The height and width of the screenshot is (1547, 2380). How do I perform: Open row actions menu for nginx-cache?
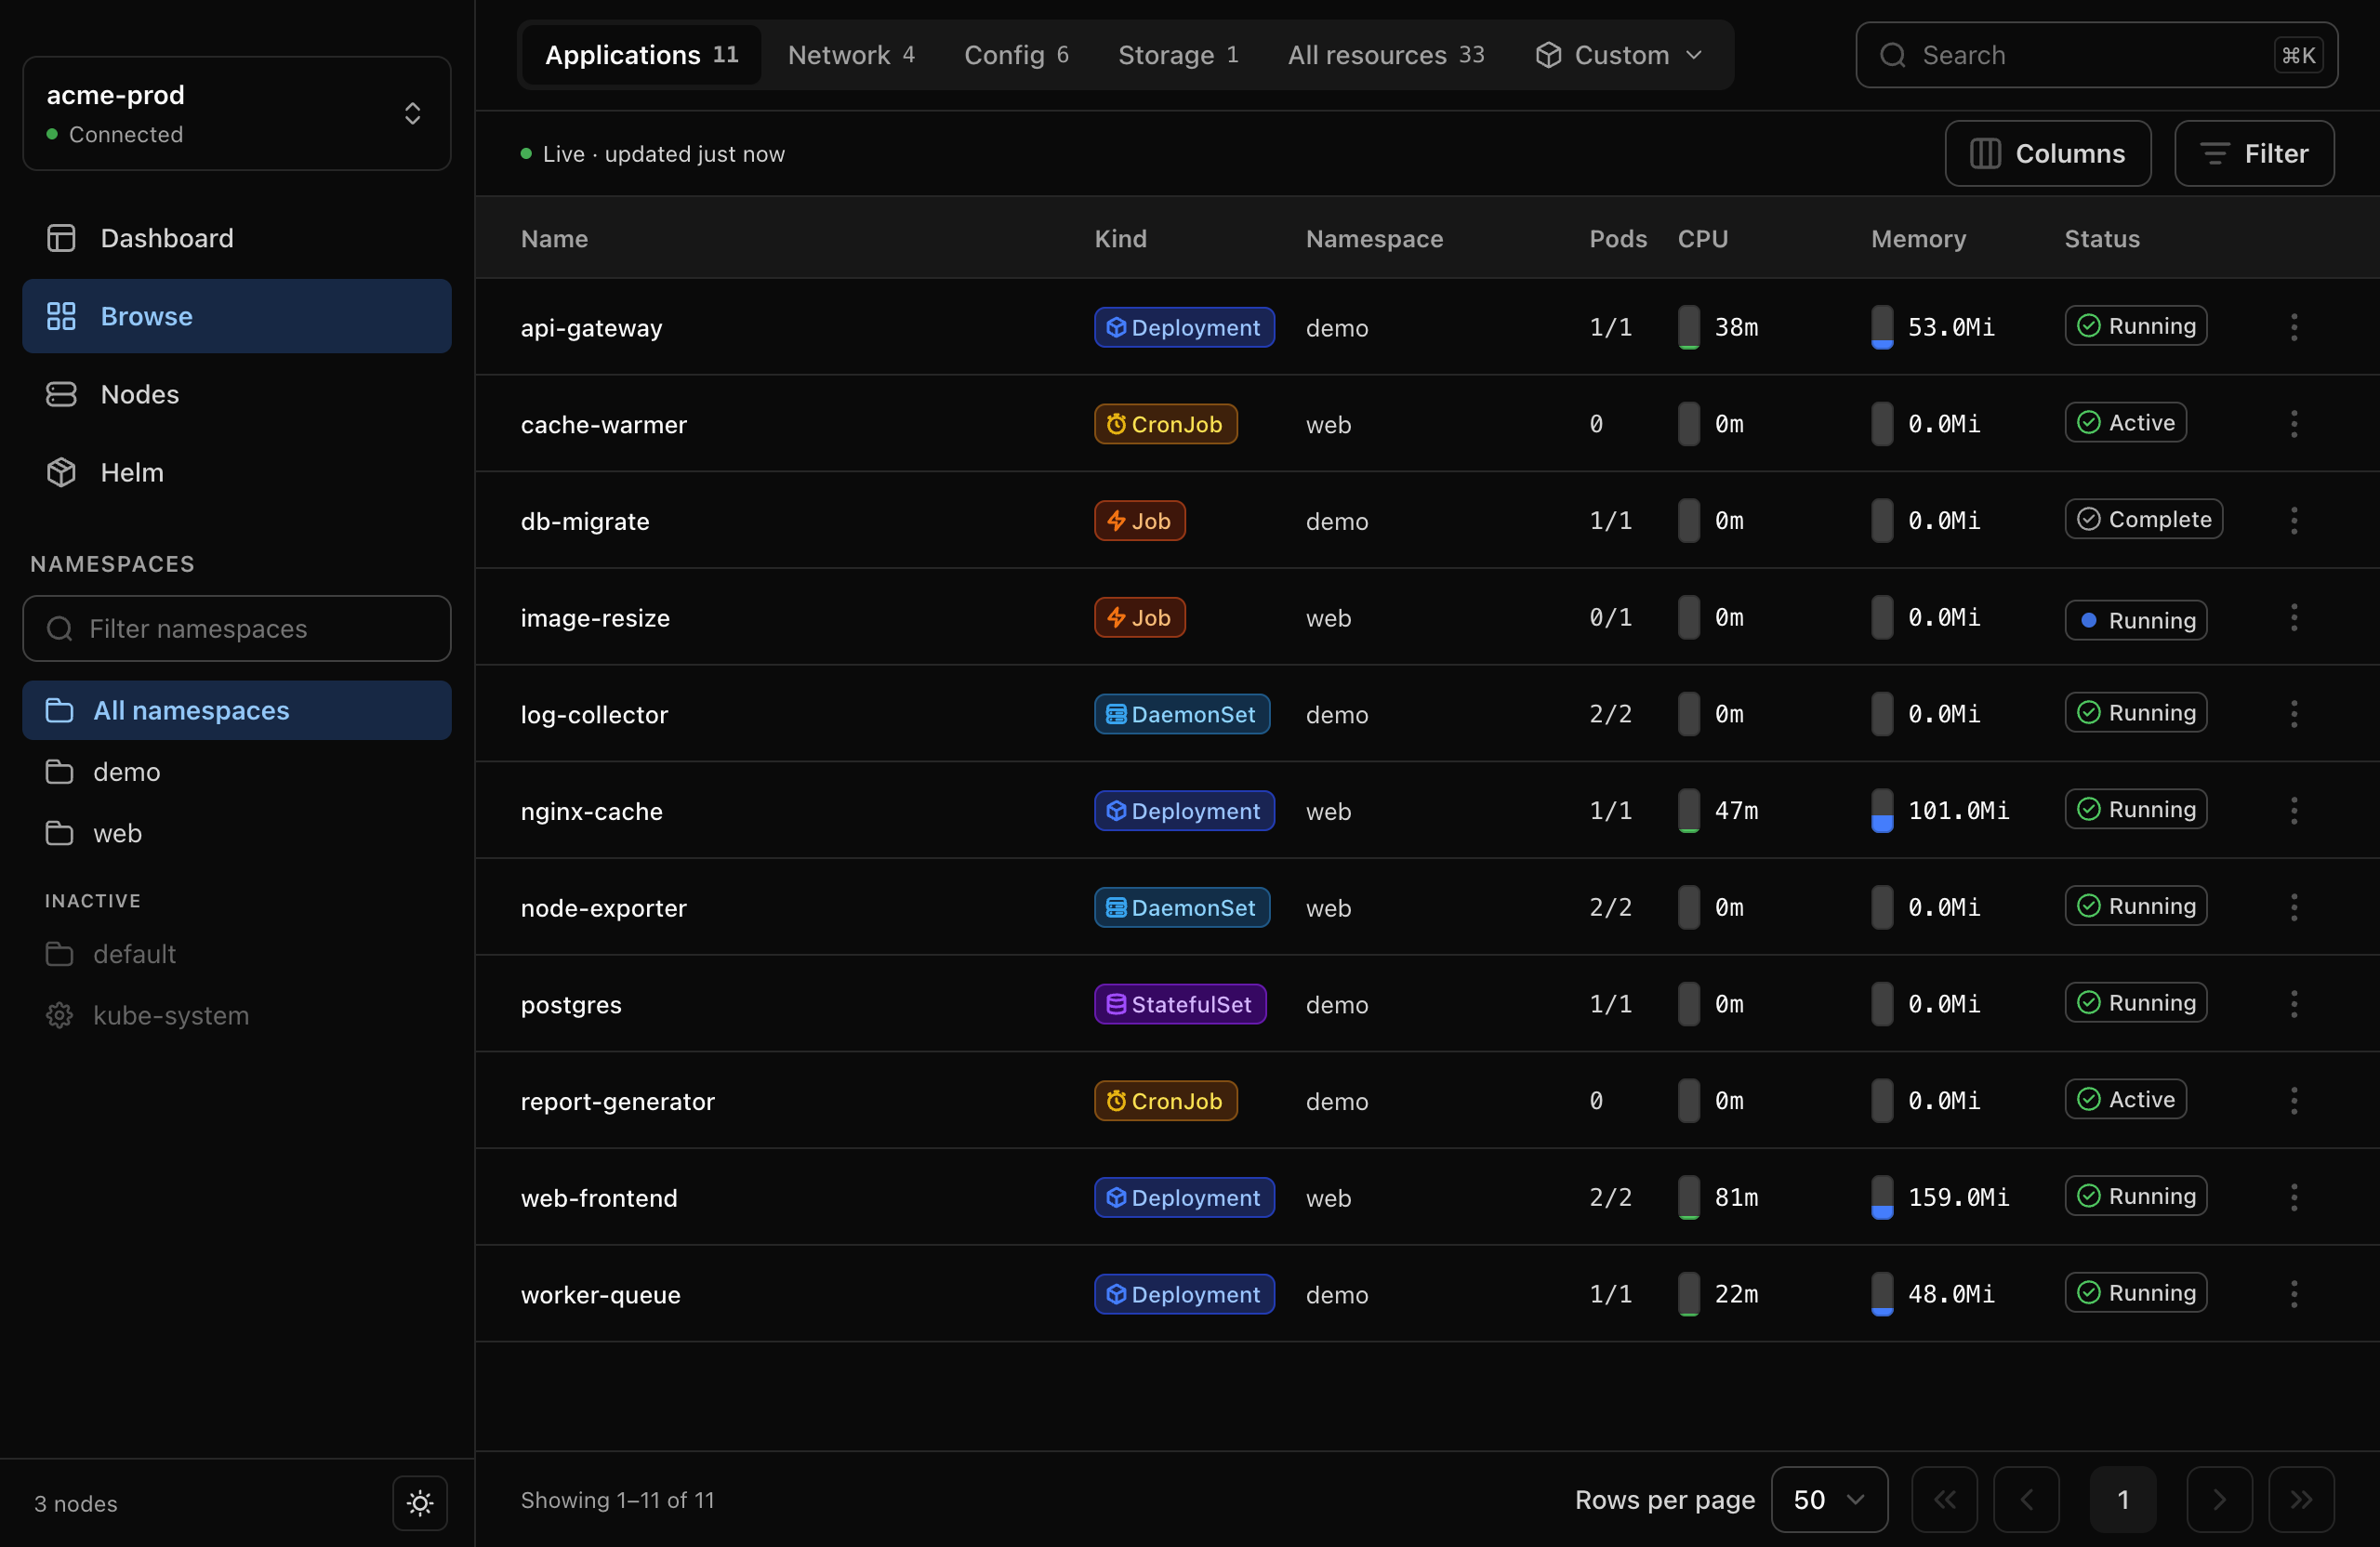[x=2294, y=810]
